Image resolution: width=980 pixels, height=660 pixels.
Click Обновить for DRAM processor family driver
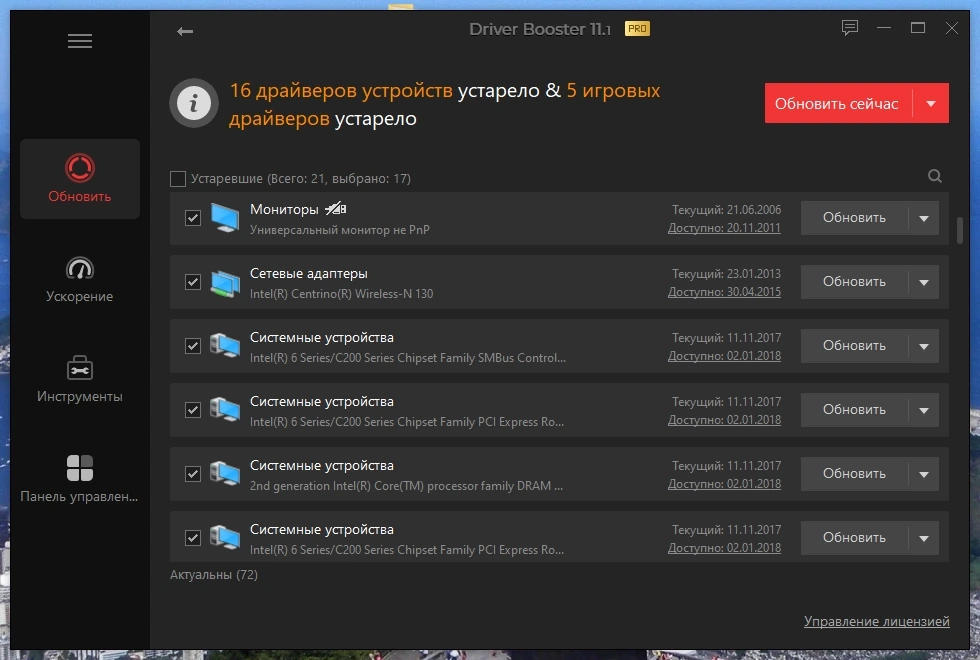coord(854,474)
